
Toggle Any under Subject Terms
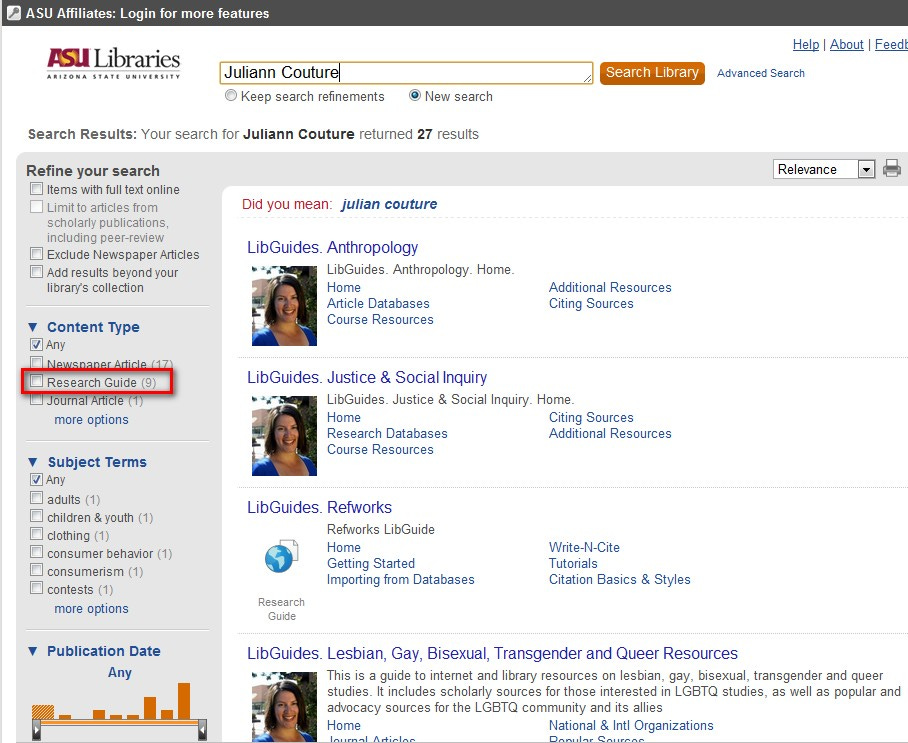pyautogui.click(x=36, y=480)
